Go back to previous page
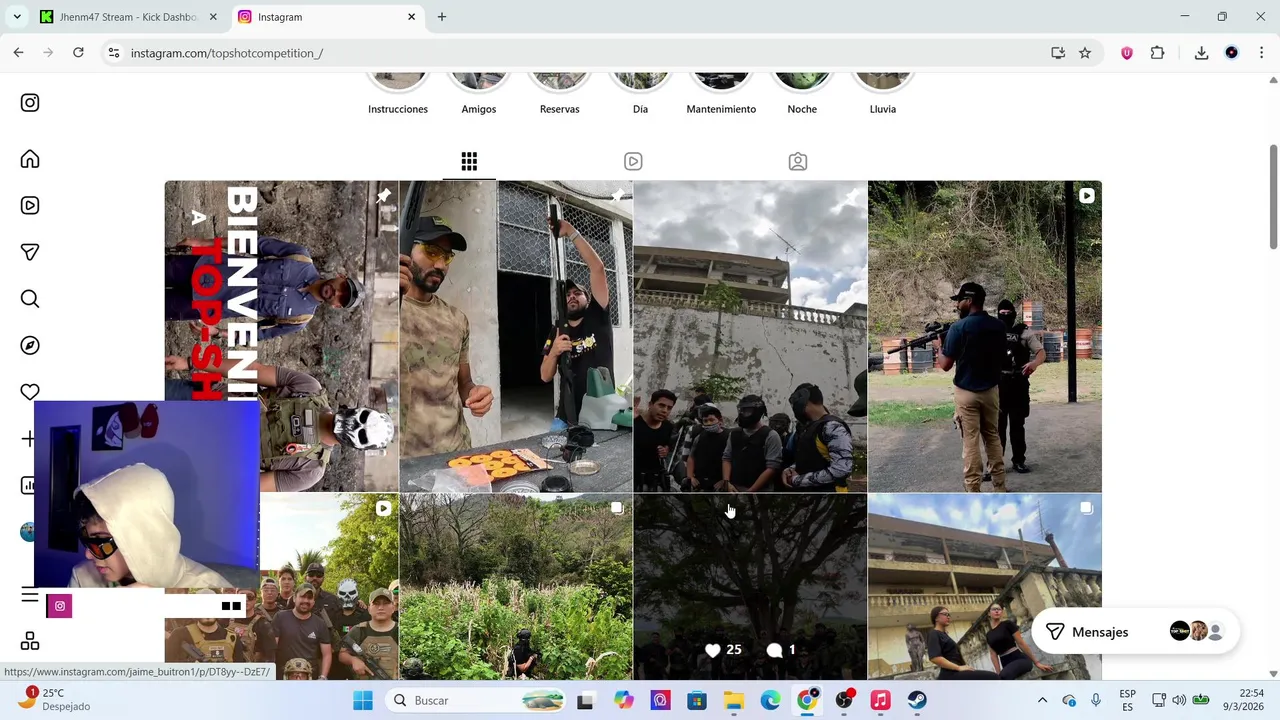Screen dimensions: 1280x720 (x=18, y=53)
